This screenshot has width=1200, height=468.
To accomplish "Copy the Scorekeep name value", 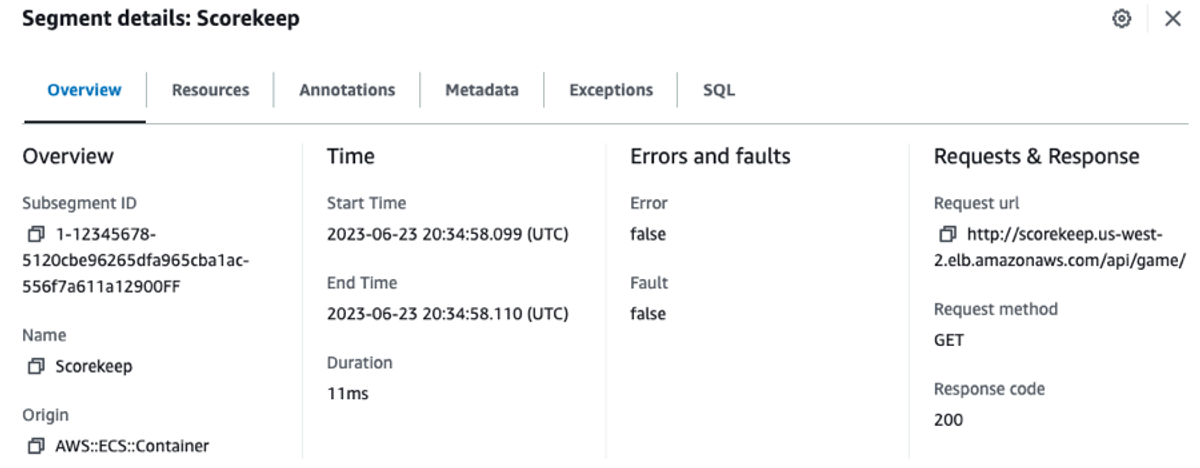I will point(36,367).
